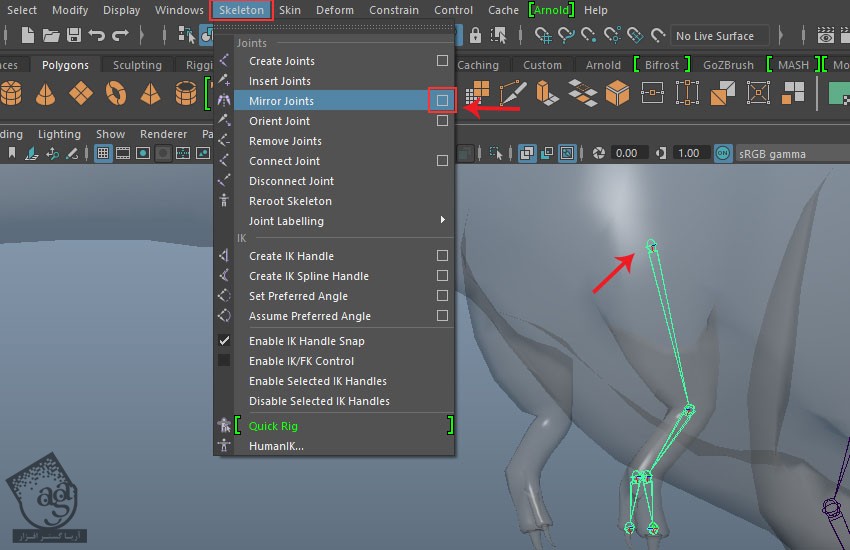The height and width of the screenshot is (550, 850).
Task: Click the Quick Rig figure icon
Action: (224, 426)
